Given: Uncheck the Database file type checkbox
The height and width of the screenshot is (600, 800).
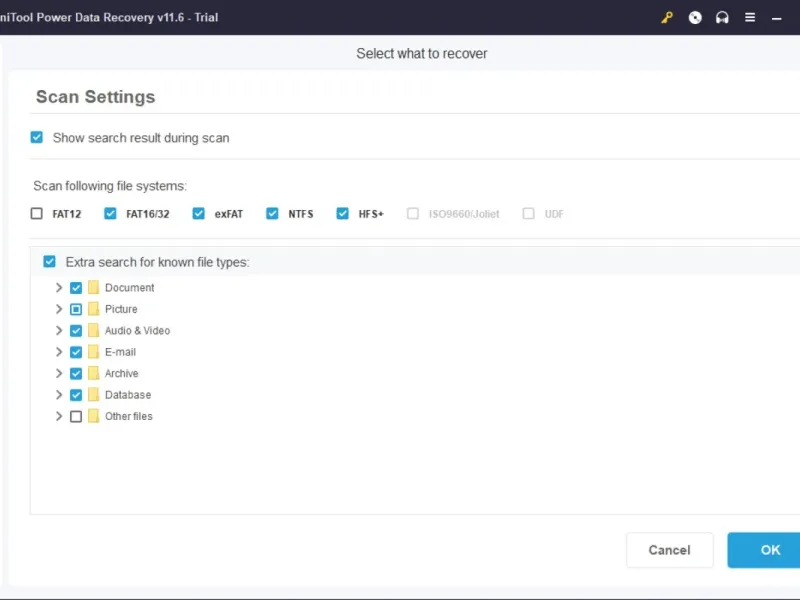Looking at the screenshot, I should 76,395.
